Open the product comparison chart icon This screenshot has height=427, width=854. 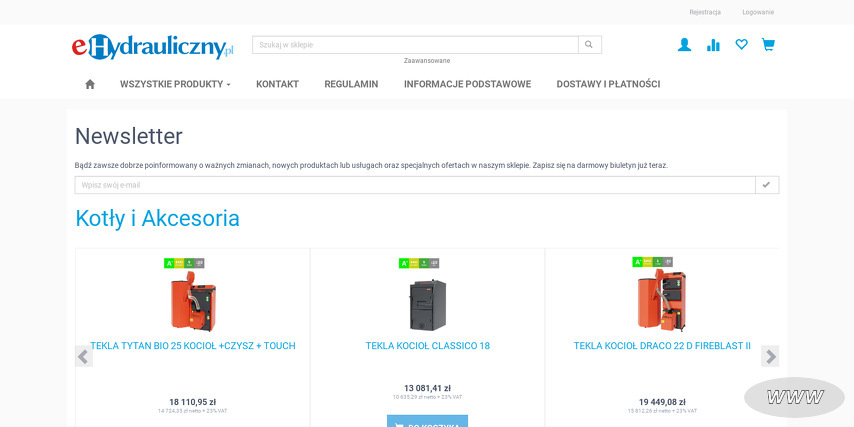713,45
